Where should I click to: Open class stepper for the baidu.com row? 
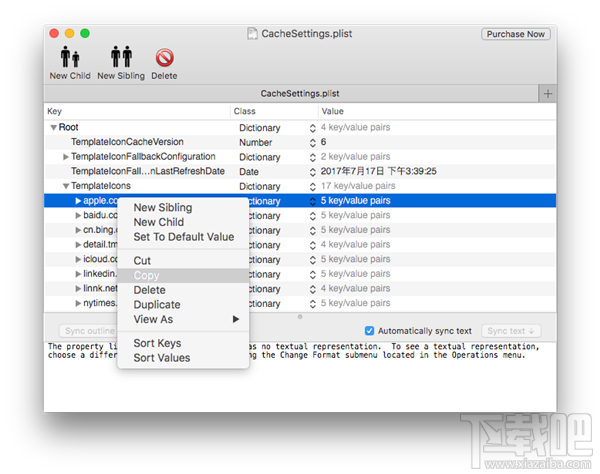click(313, 216)
